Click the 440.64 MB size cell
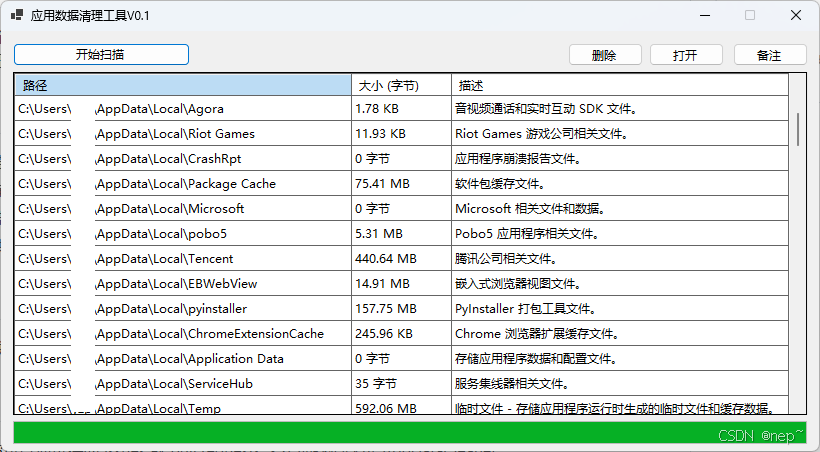820x452 pixels. (x=402, y=259)
